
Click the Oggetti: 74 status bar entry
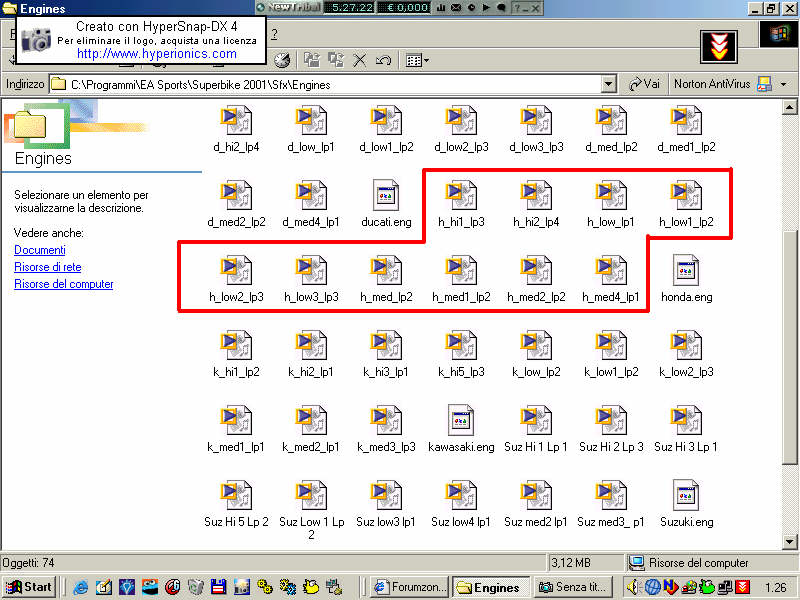coord(28,563)
